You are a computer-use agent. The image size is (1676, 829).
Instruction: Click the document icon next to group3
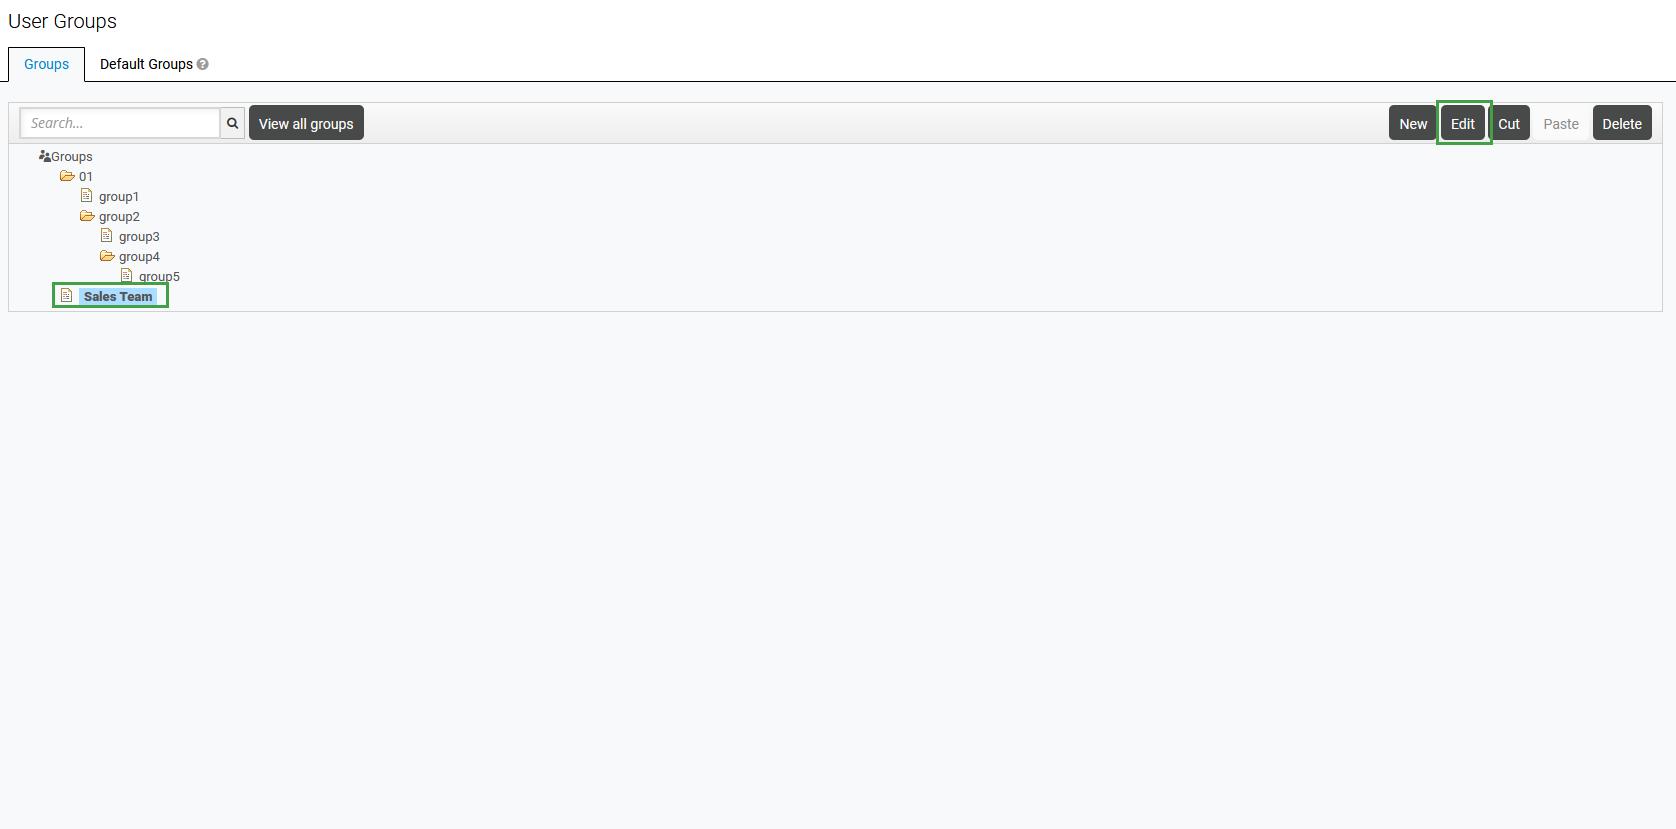[x=107, y=236]
